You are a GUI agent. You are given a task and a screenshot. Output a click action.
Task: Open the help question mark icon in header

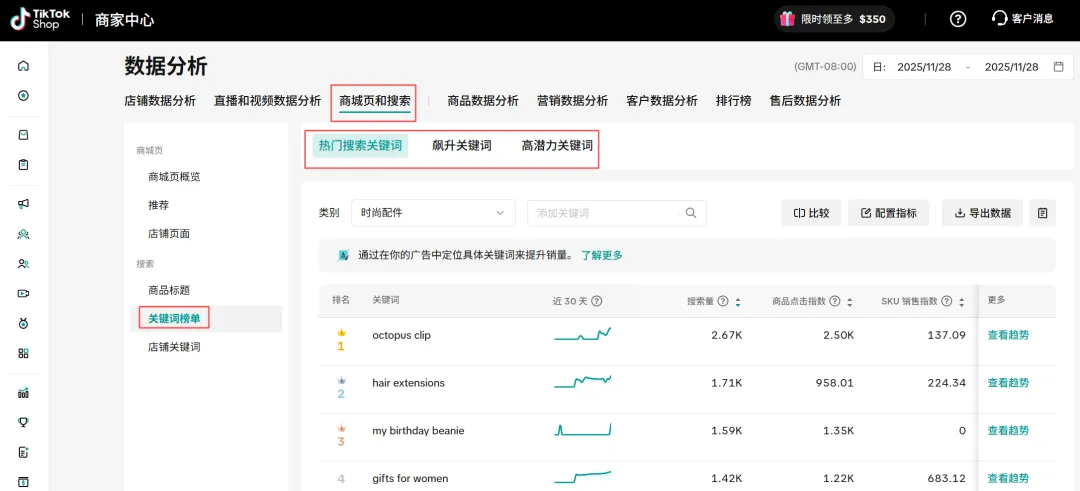[x=958, y=19]
